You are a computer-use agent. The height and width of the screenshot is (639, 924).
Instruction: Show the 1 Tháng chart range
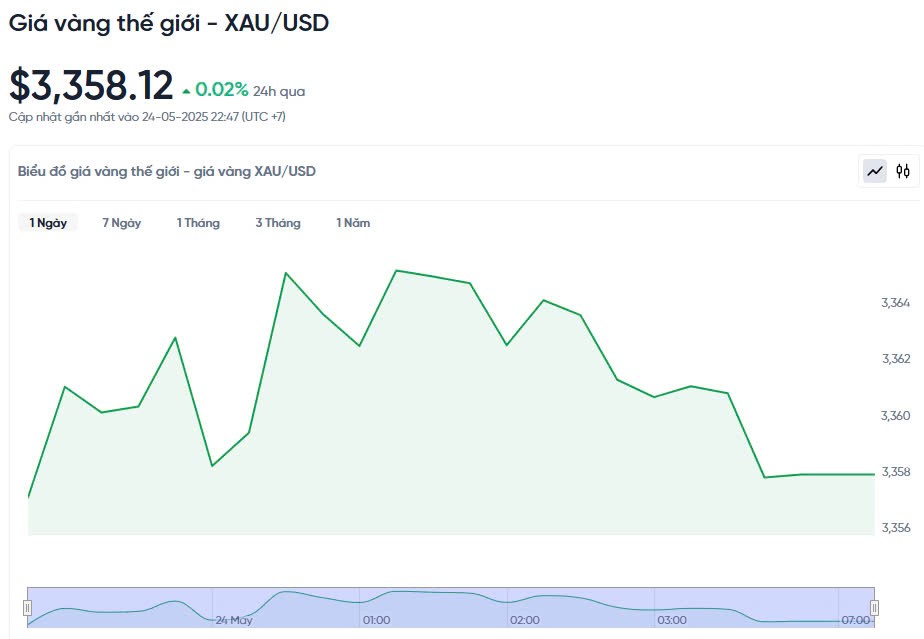(198, 223)
